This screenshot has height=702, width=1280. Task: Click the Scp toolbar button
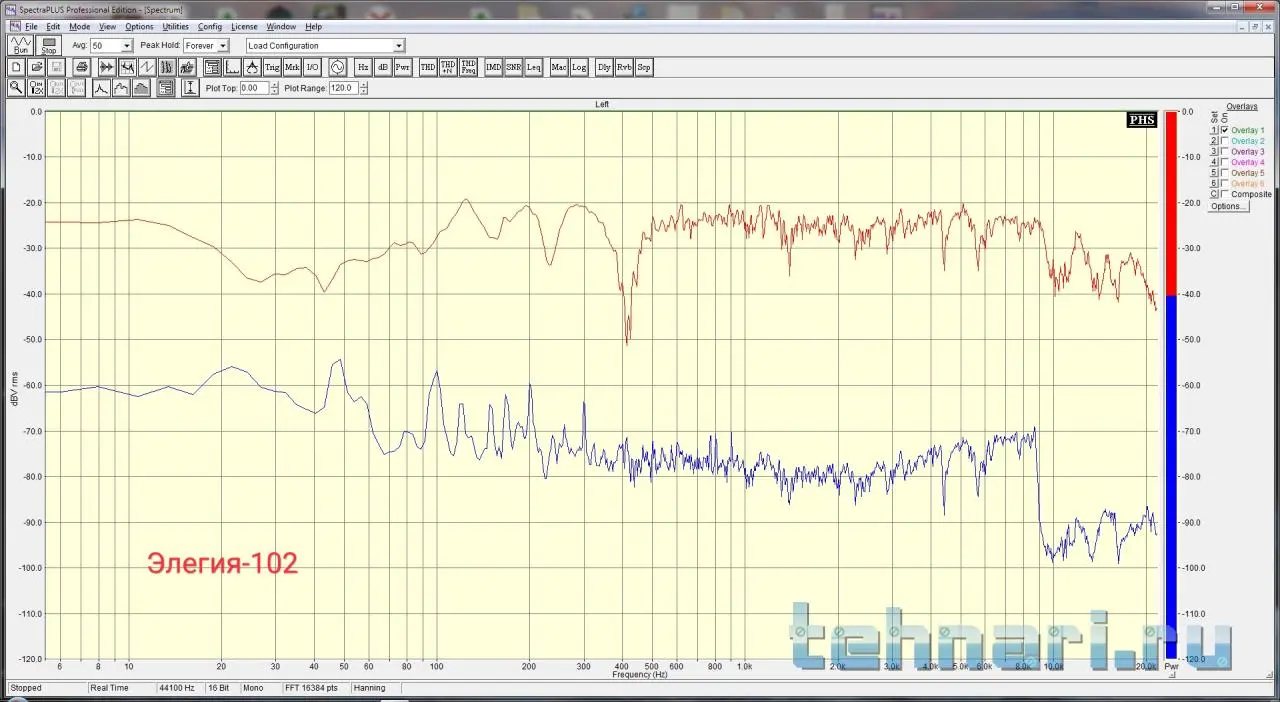pos(644,67)
